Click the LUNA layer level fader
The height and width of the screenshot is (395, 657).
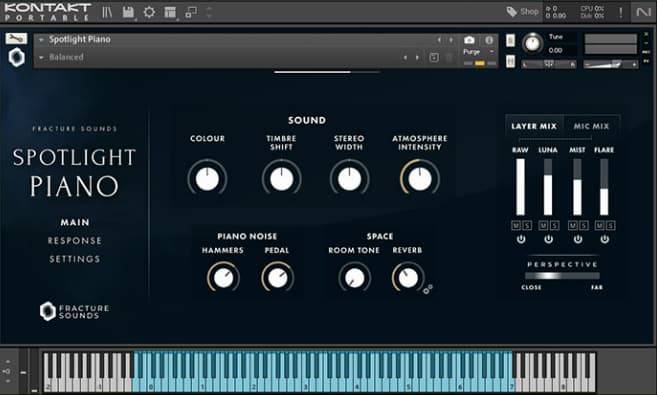(x=548, y=187)
